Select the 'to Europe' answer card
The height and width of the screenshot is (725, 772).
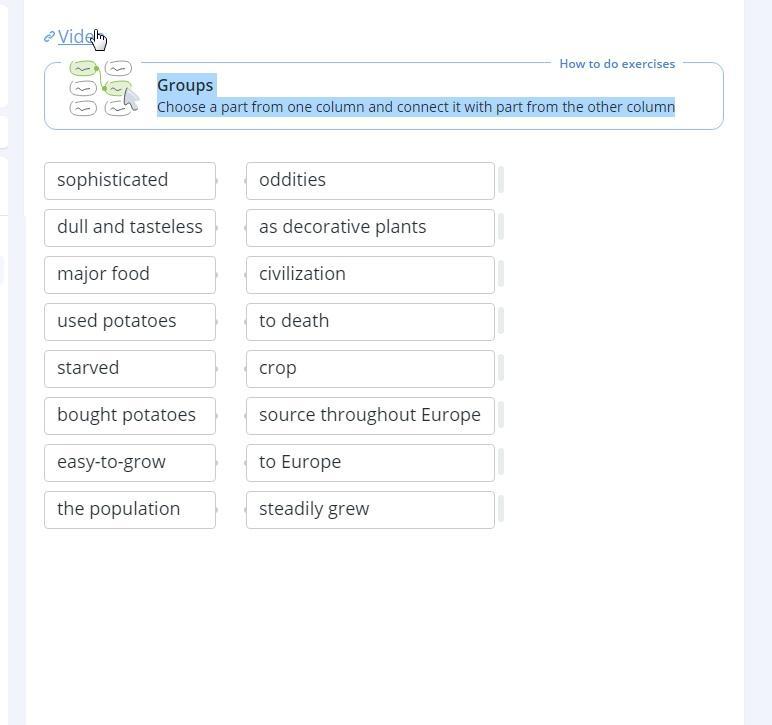[x=370, y=463]
